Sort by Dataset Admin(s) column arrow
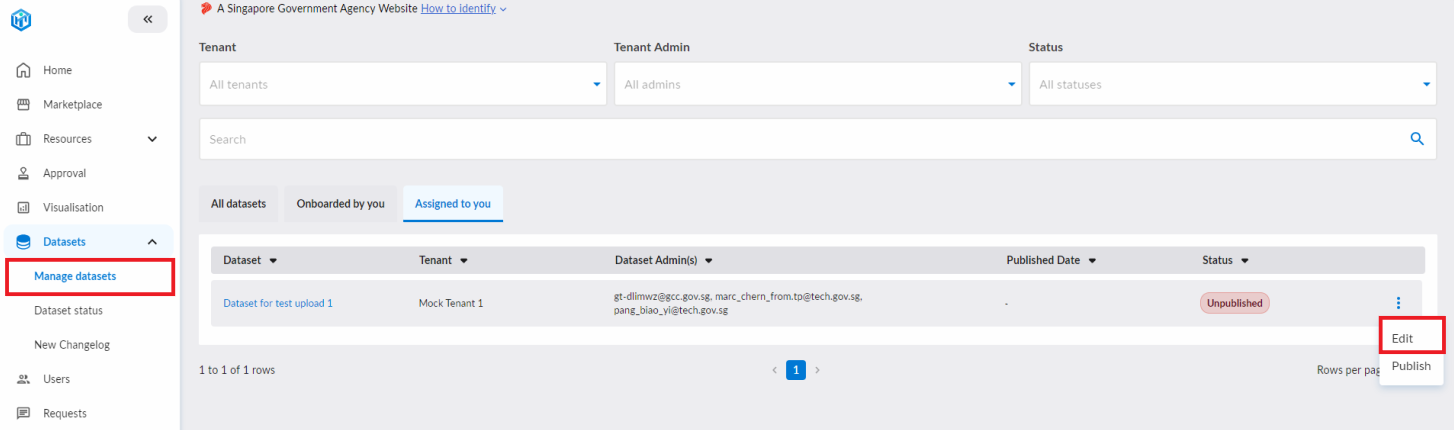Screen dimensions: 1454x430 [709, 261]
